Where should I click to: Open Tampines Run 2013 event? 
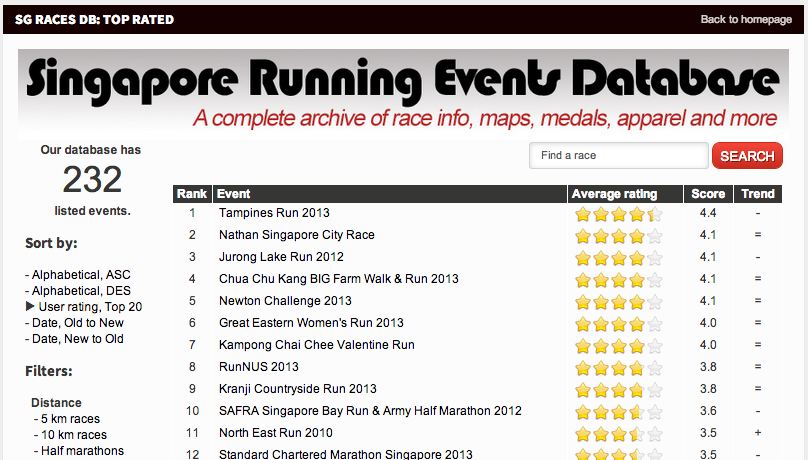274,213
